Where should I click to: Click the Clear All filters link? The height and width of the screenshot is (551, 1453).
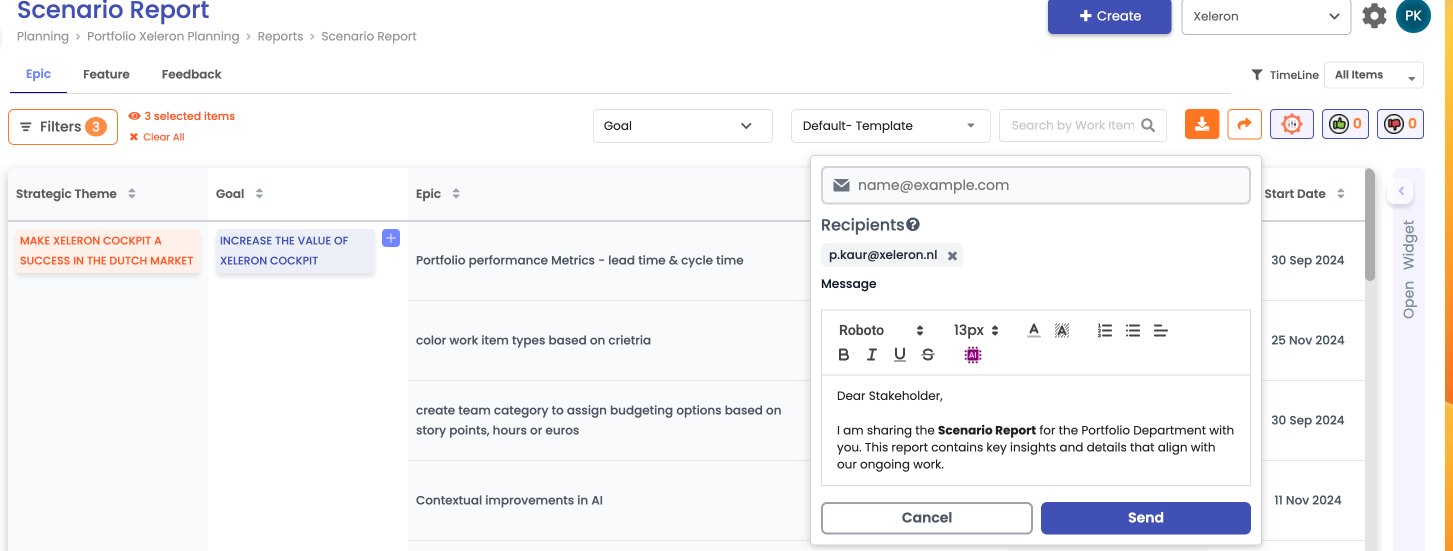163,137
